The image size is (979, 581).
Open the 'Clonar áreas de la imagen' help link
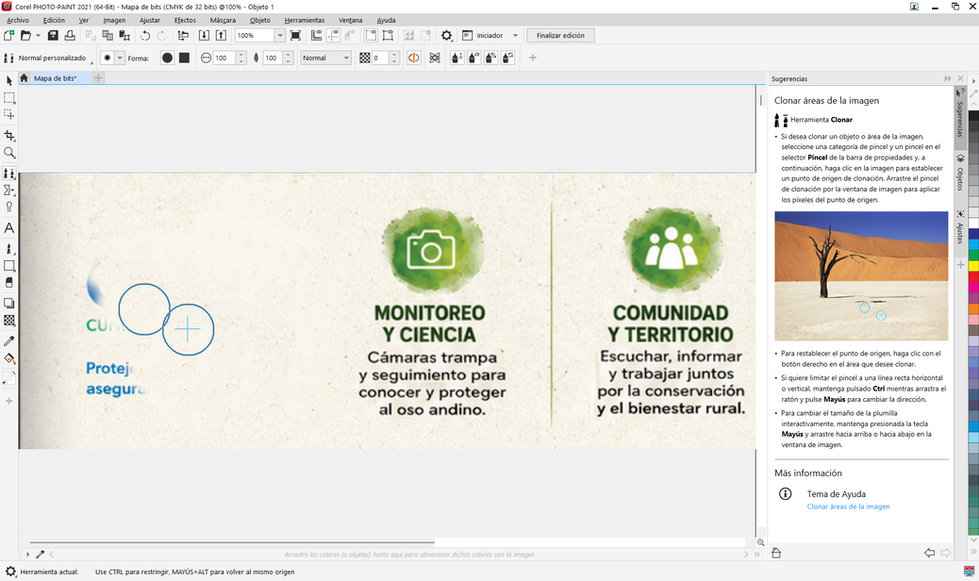pyautogui.click(x=848, y=507)
